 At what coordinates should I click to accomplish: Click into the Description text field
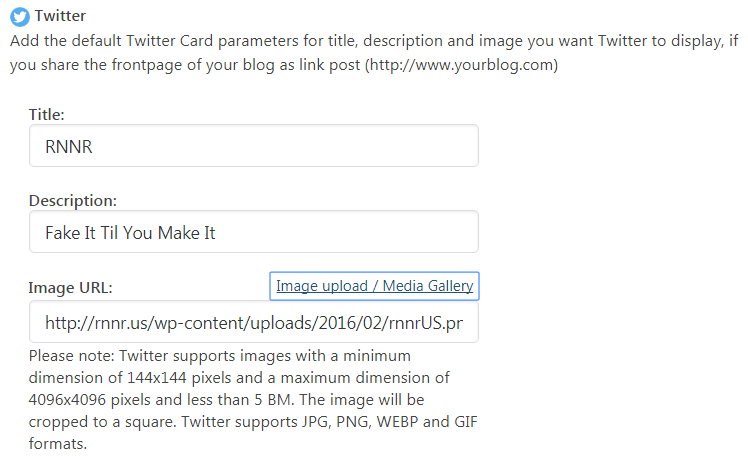[254, 232]
